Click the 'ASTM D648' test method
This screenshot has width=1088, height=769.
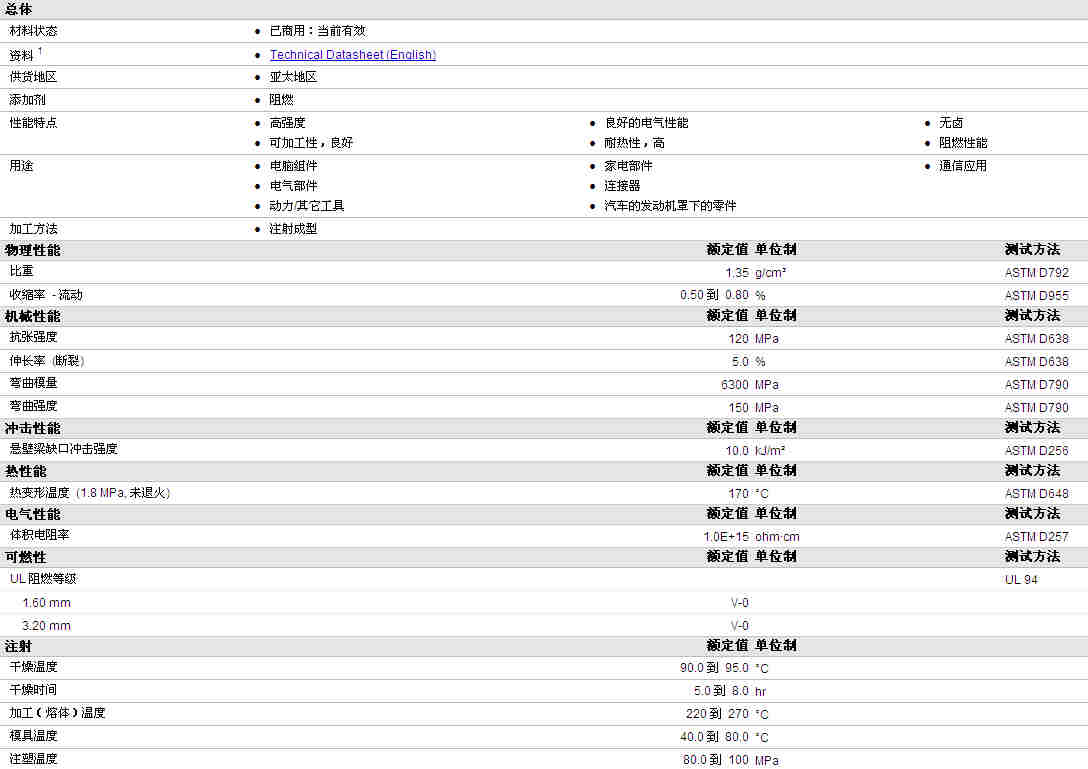[x=1037, y=493]
